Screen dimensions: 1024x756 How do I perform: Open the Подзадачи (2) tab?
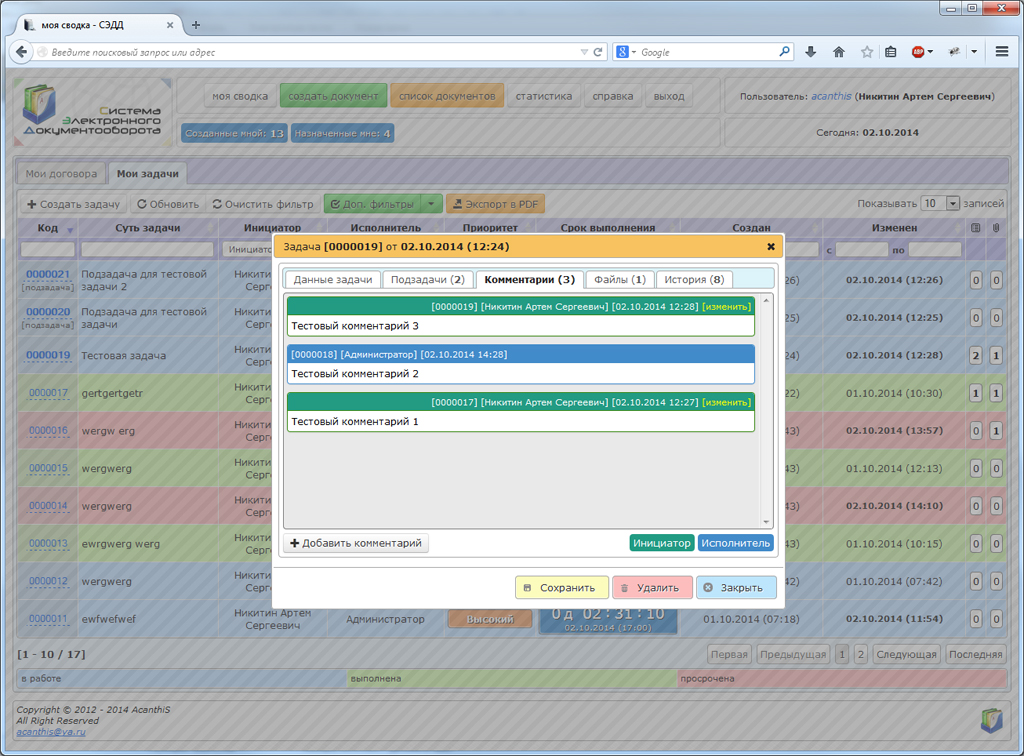click(x=428, y=279)
